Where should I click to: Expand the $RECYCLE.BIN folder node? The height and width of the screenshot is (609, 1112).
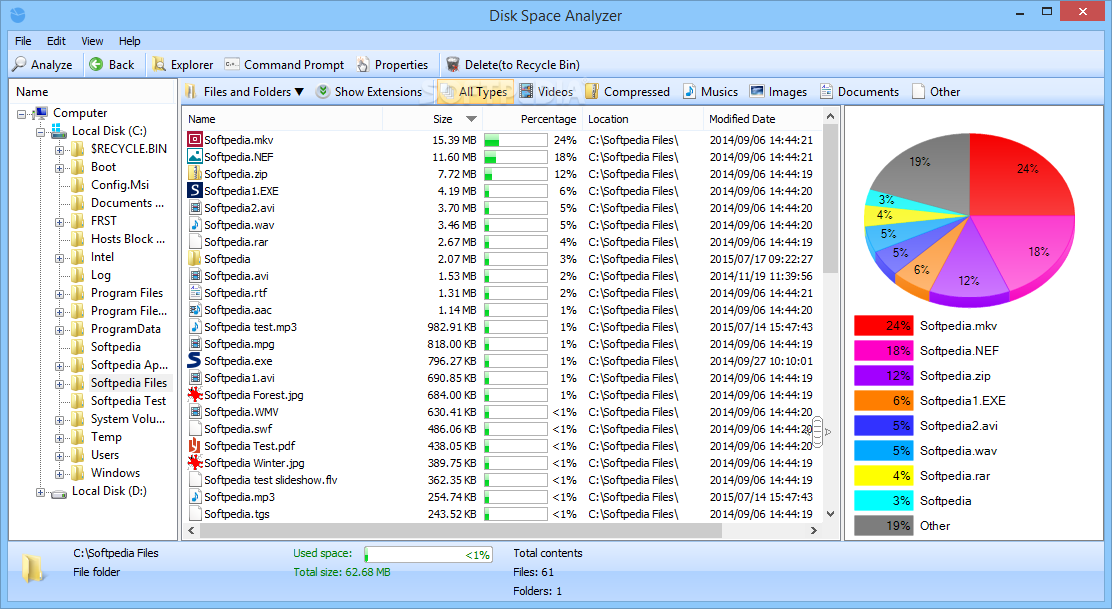tap(60, 150)
